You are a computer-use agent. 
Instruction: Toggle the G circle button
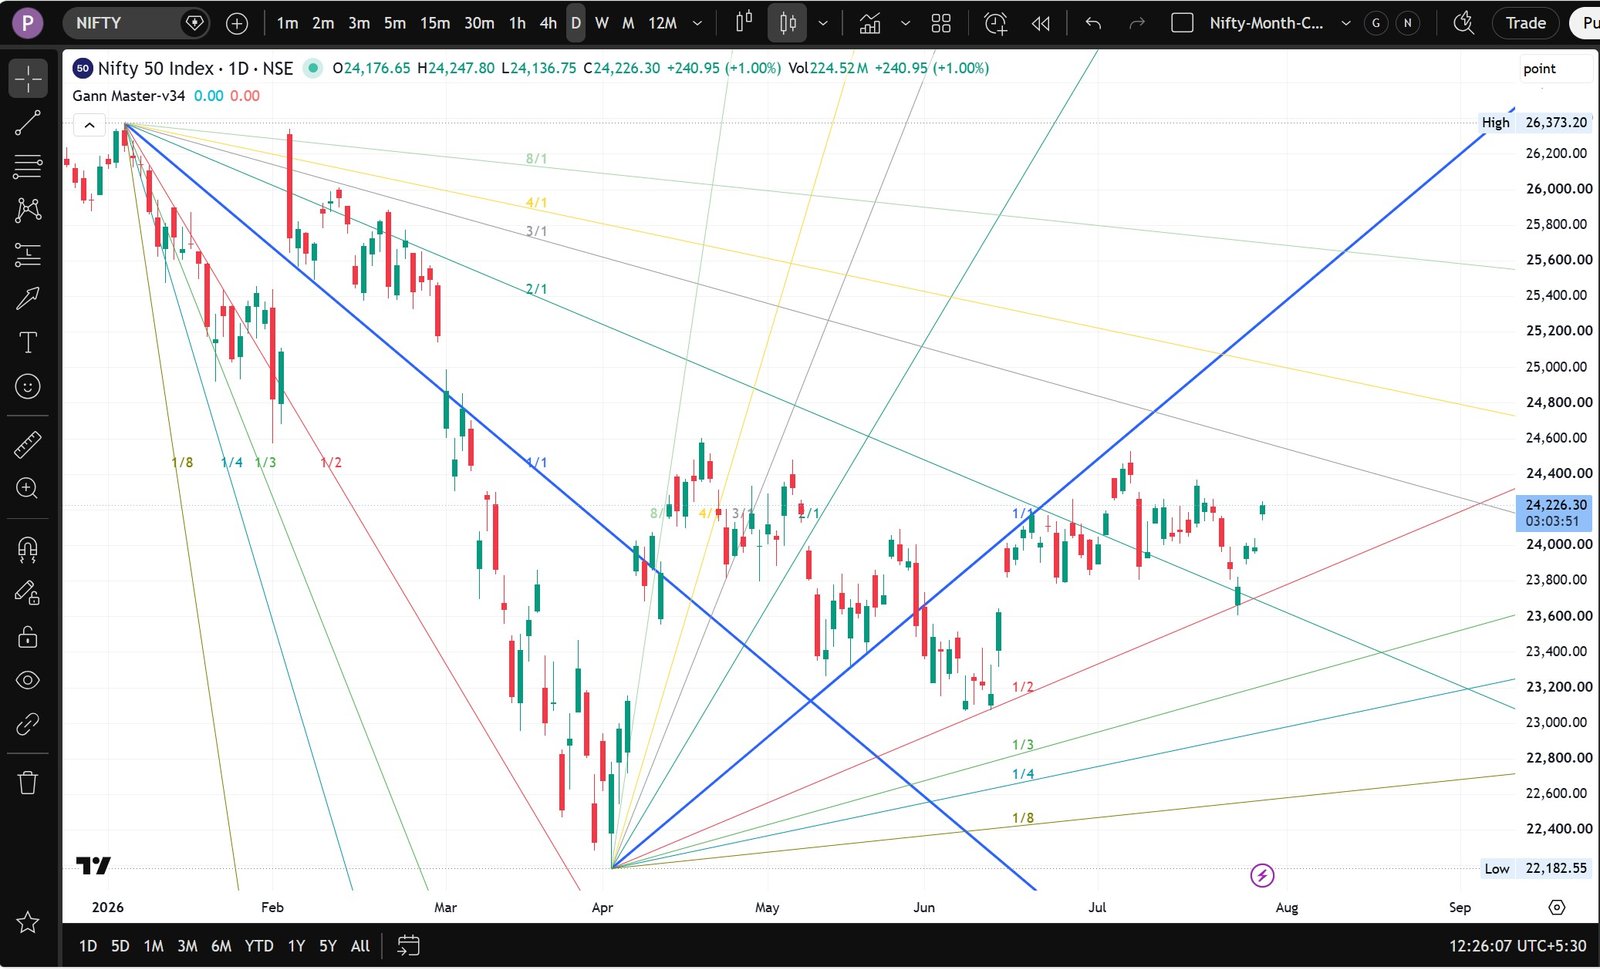[x=1377, y=23]
